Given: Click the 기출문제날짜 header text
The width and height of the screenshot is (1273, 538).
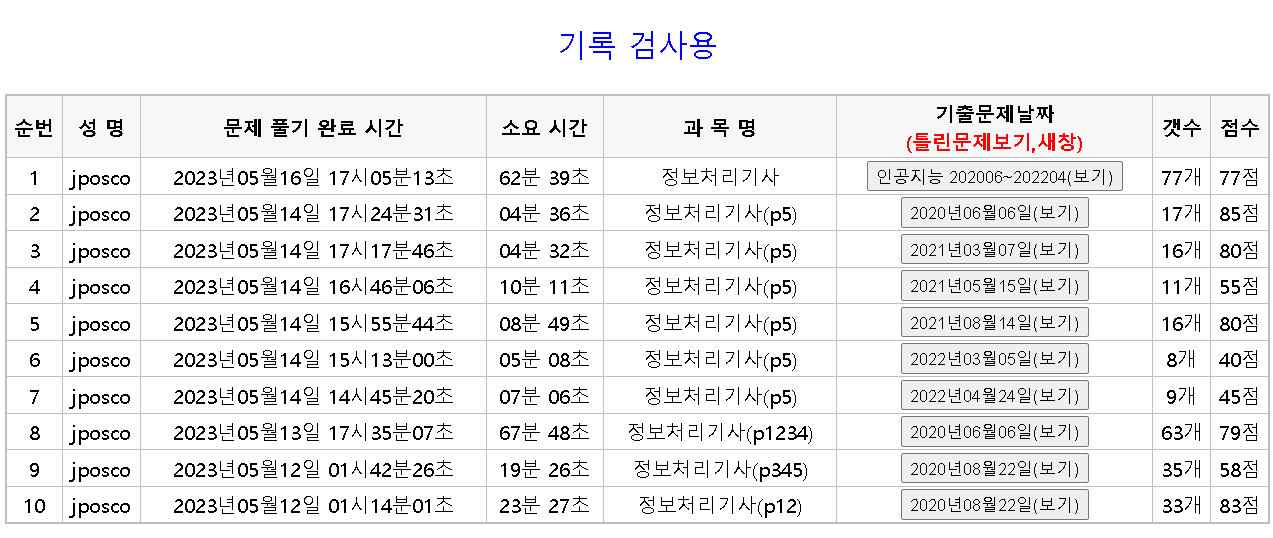Looking at the screenshot, I should [995, 114].
